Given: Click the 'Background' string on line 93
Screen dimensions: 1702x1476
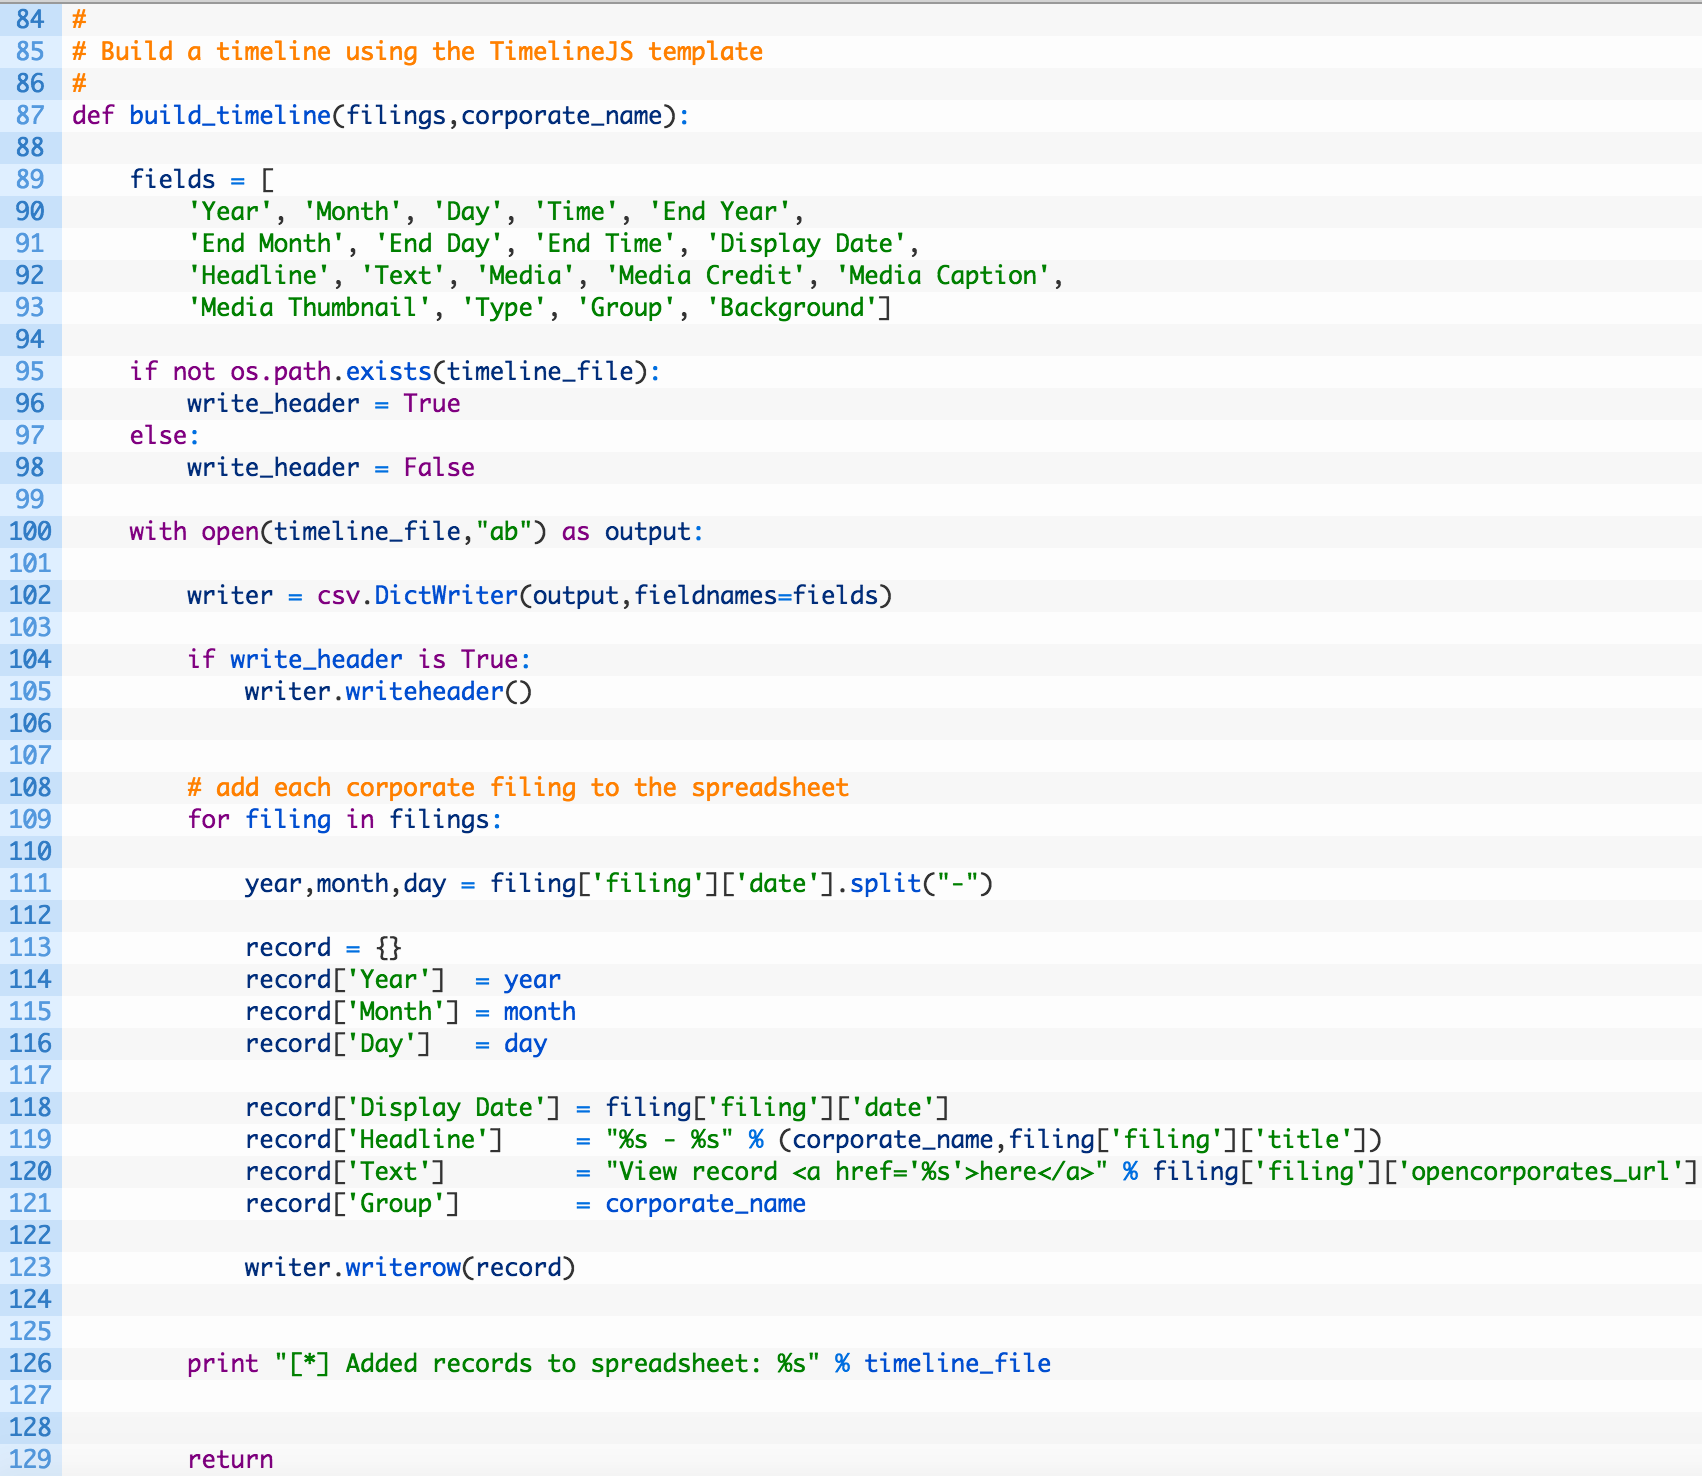Looking at the screenshot, I should pos(792,308).
